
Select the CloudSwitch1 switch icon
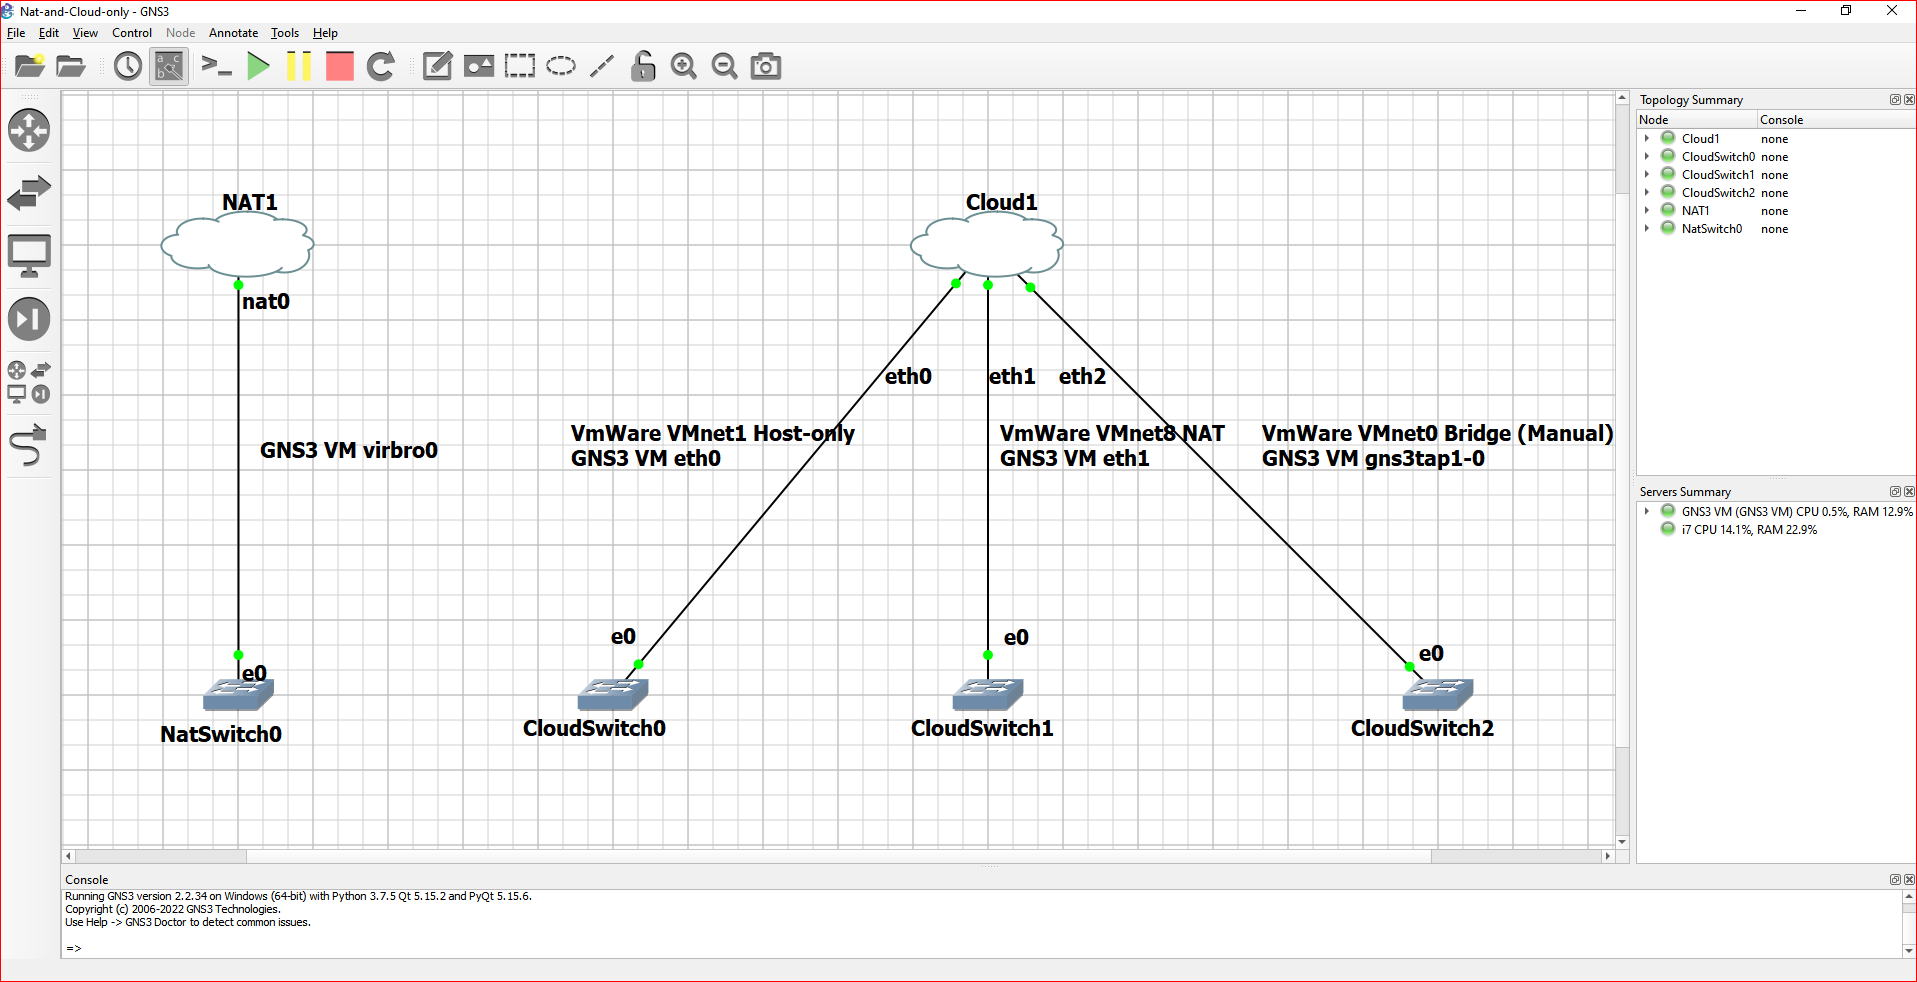pos(988,695)
